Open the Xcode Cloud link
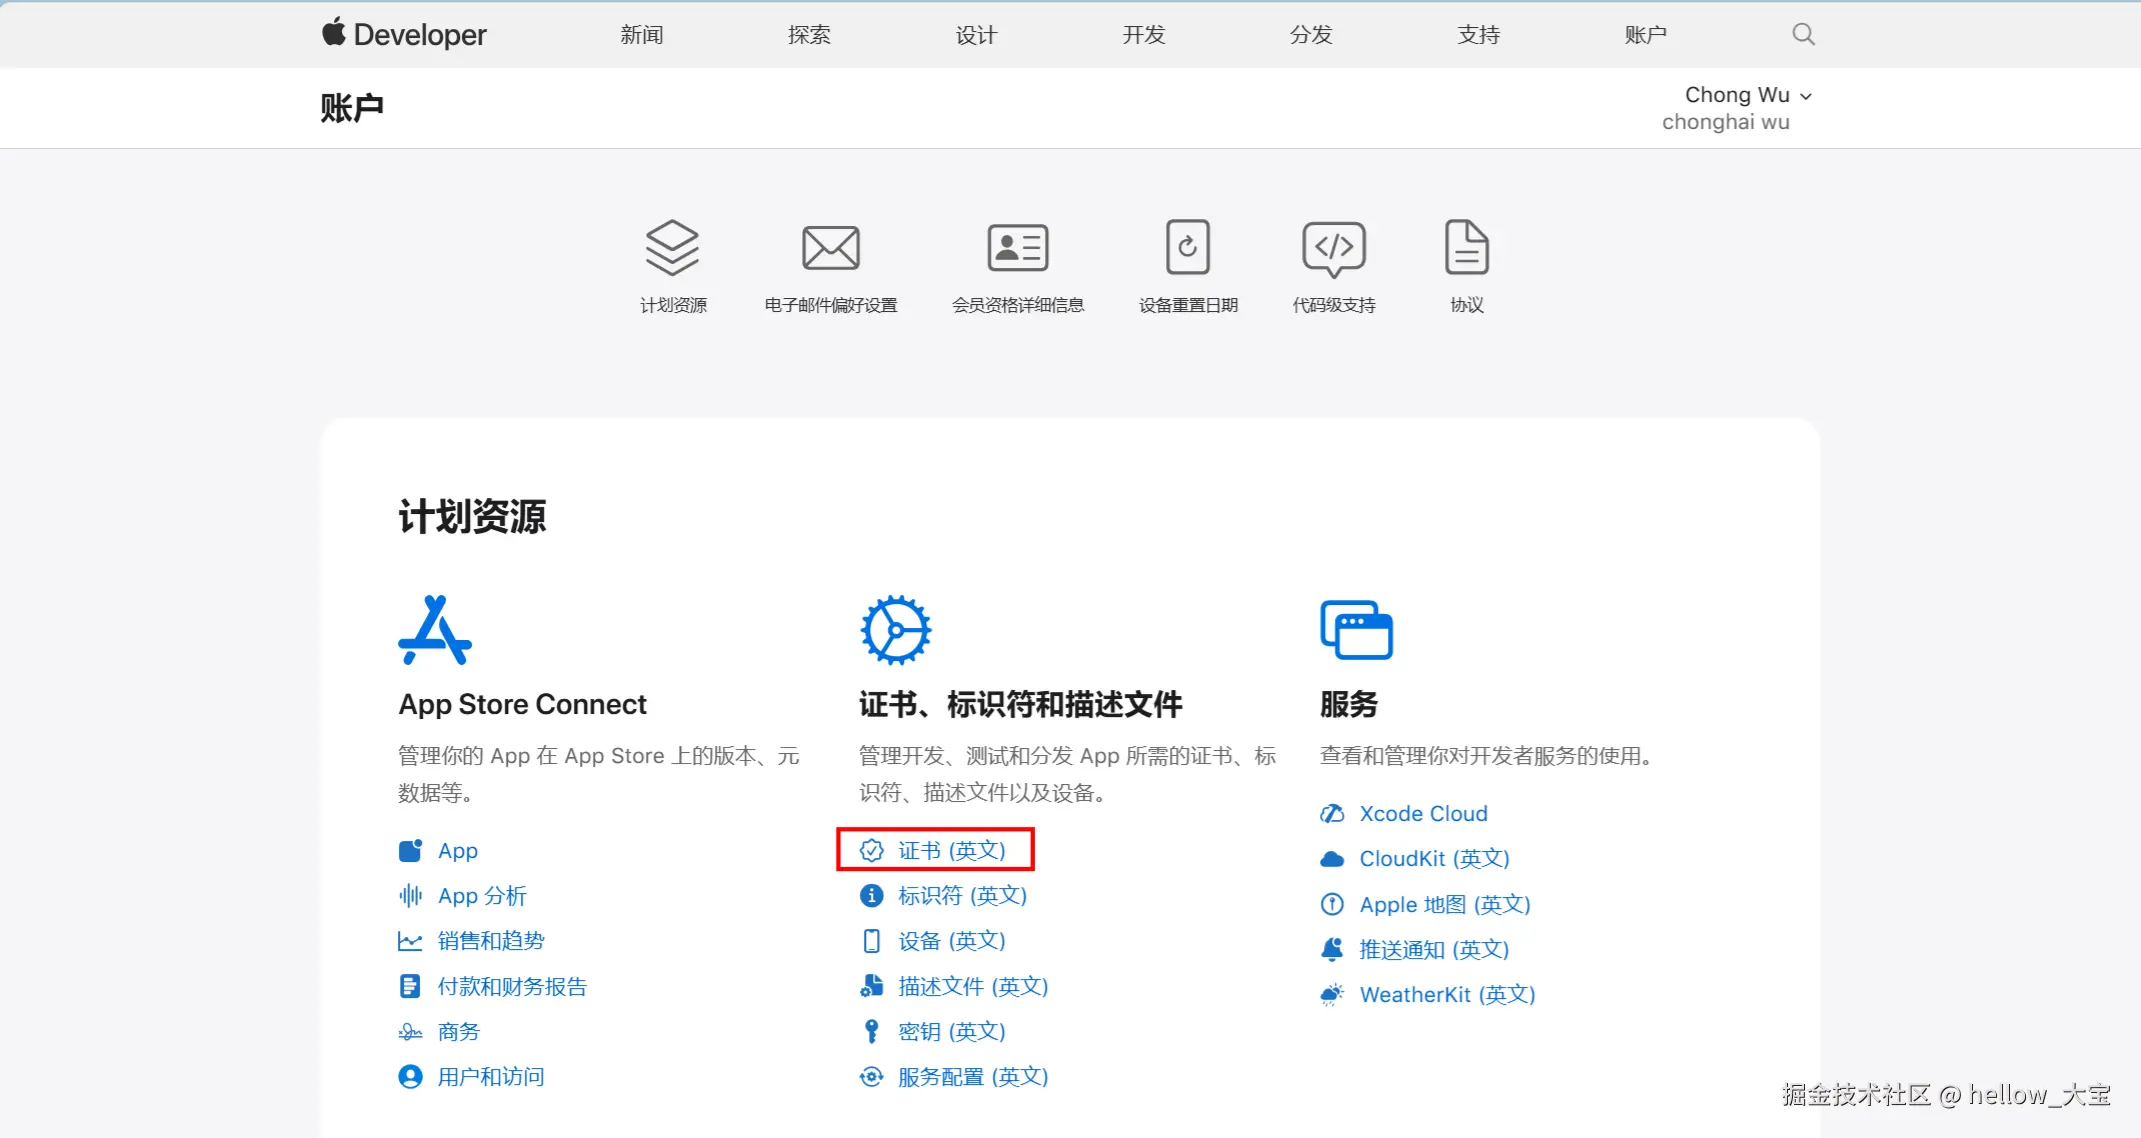This screenshot has width=2141, height=1138. [x=1422, y=813]
